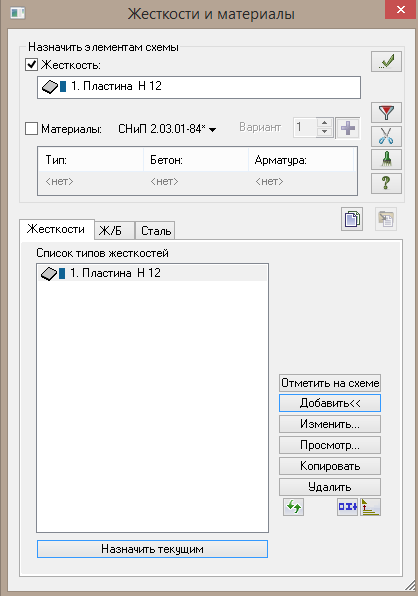Switch to the Сталь tab
Screen dimensions: 418x596
tap(155, 230)
